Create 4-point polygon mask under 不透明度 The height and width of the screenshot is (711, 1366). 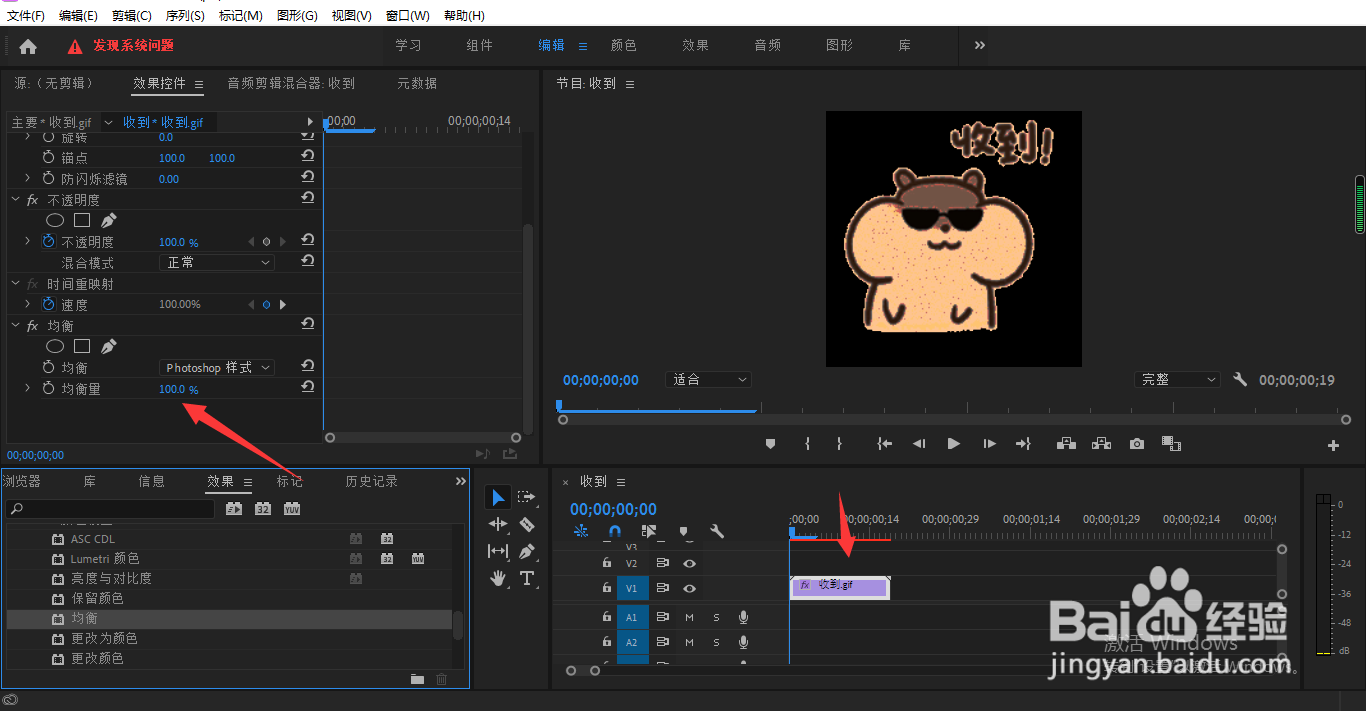click(x=82, y=220)
